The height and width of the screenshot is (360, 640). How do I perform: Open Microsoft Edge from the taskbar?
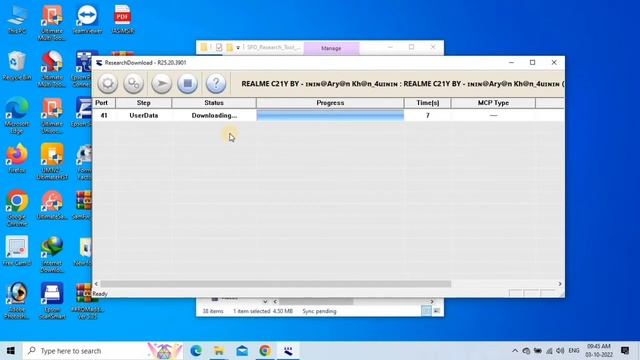[x=196, y=351]
